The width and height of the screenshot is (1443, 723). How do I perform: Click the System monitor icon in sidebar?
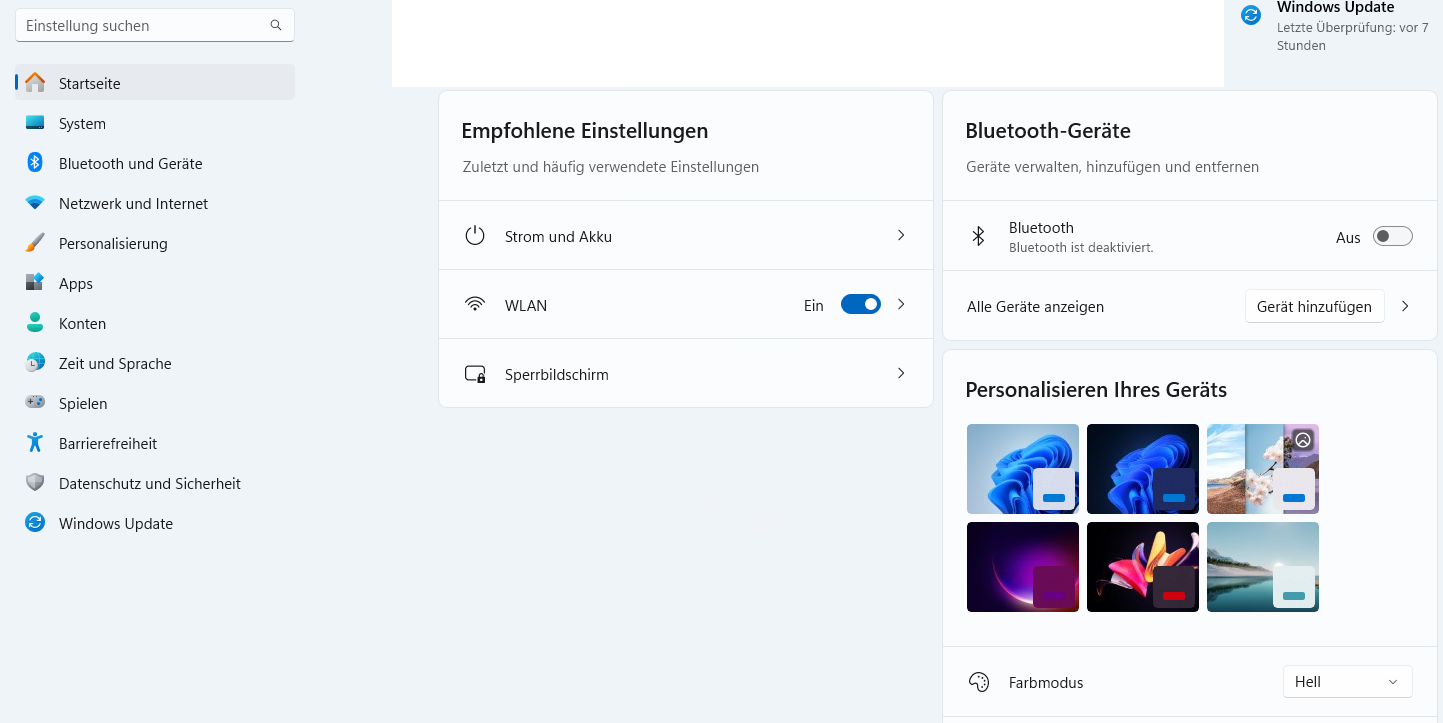click(35, 123)
